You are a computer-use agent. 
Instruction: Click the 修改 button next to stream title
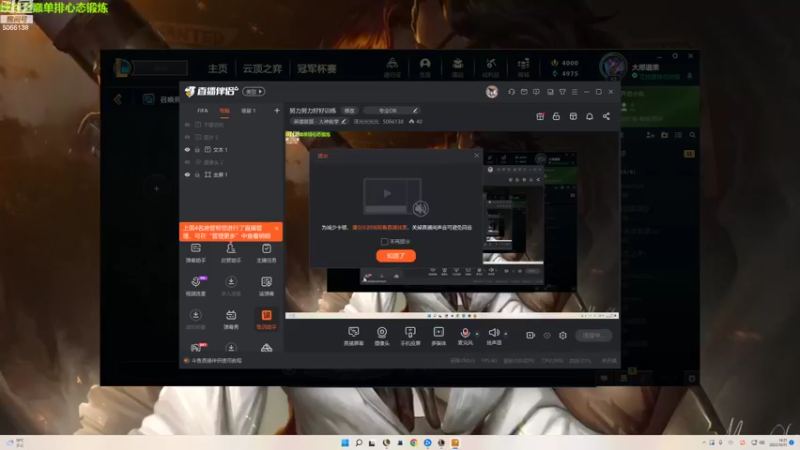349,111
